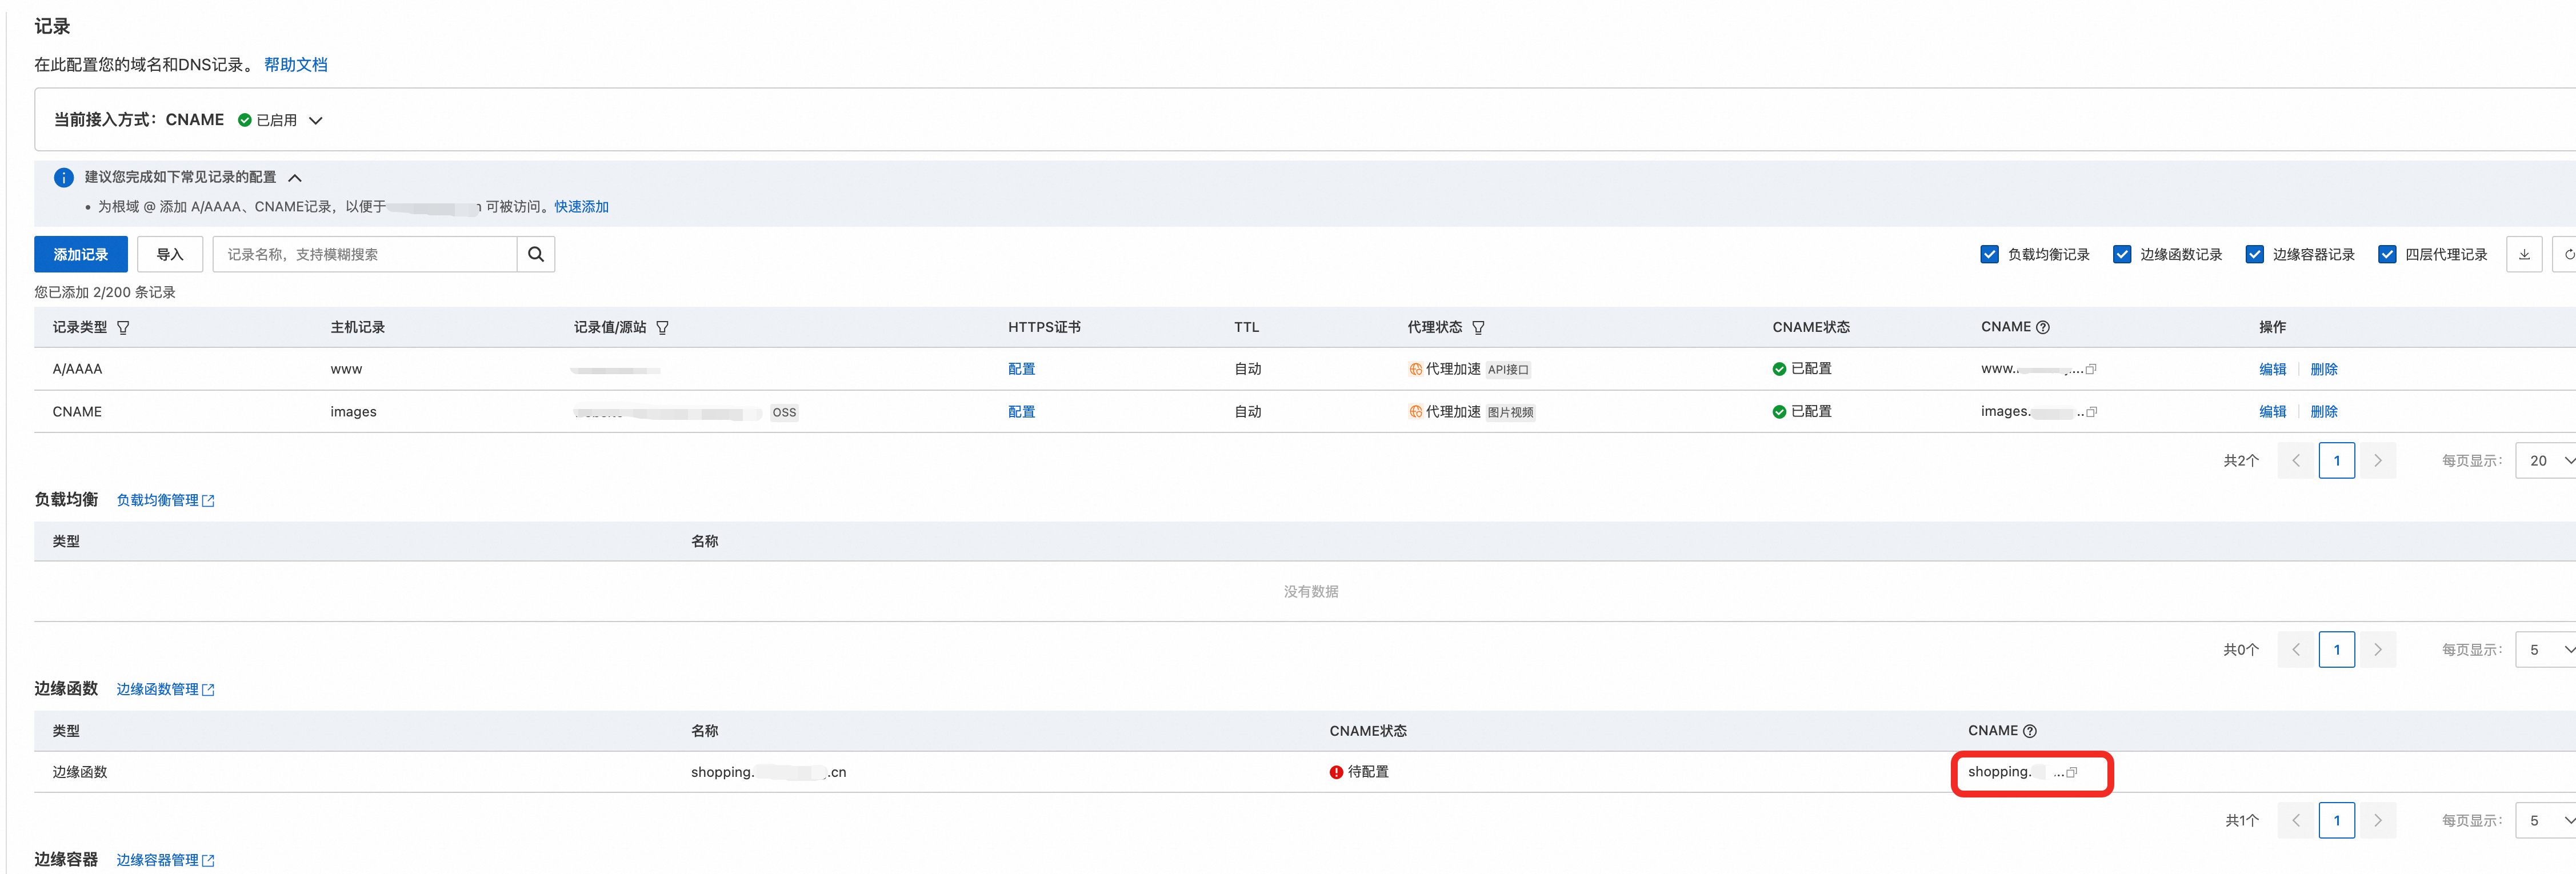This screenshot has width=2576, height=874.
Task: Click 编辑 for the images record
Action: pyautogui.click(x=2272, y=412)
